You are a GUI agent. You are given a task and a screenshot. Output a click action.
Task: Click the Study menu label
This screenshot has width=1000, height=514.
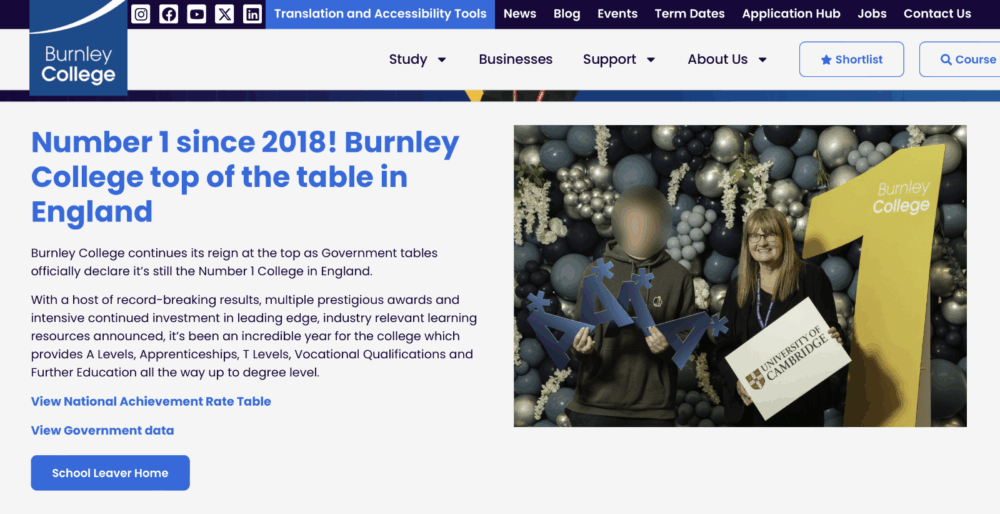click(408, 59)
